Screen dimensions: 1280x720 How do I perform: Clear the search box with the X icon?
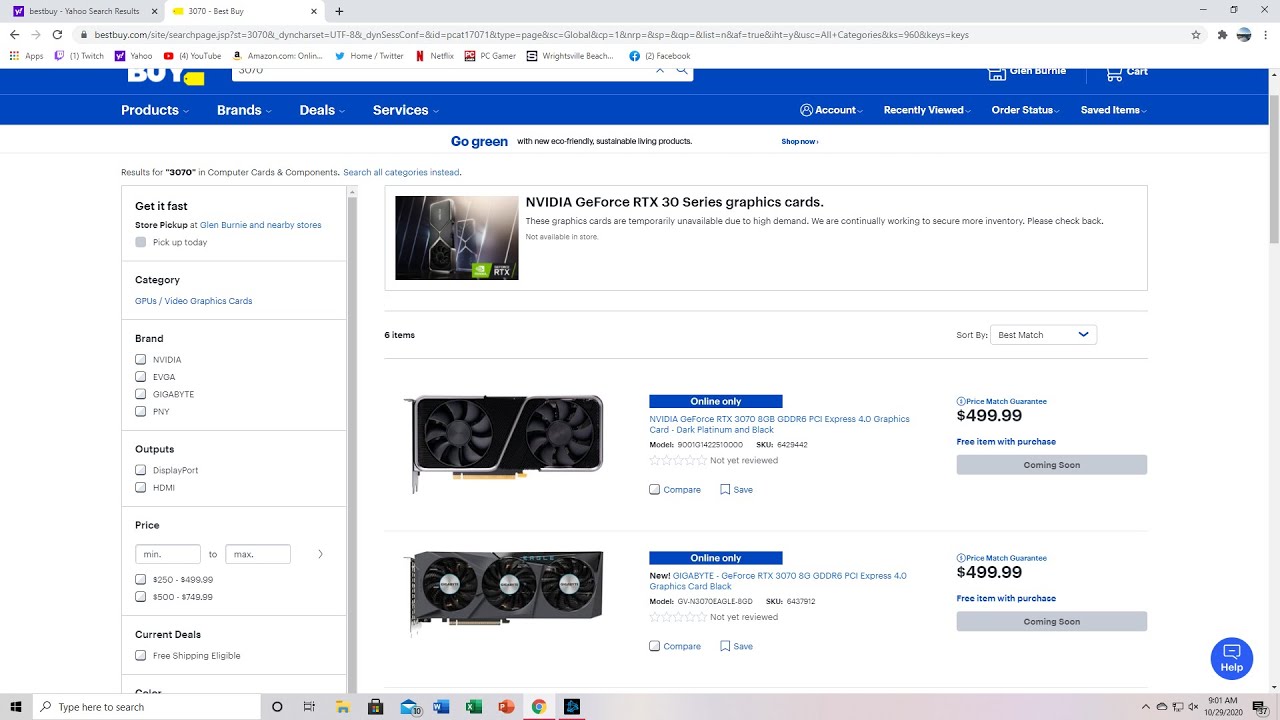pyautogui.click(x=660, y=71)
